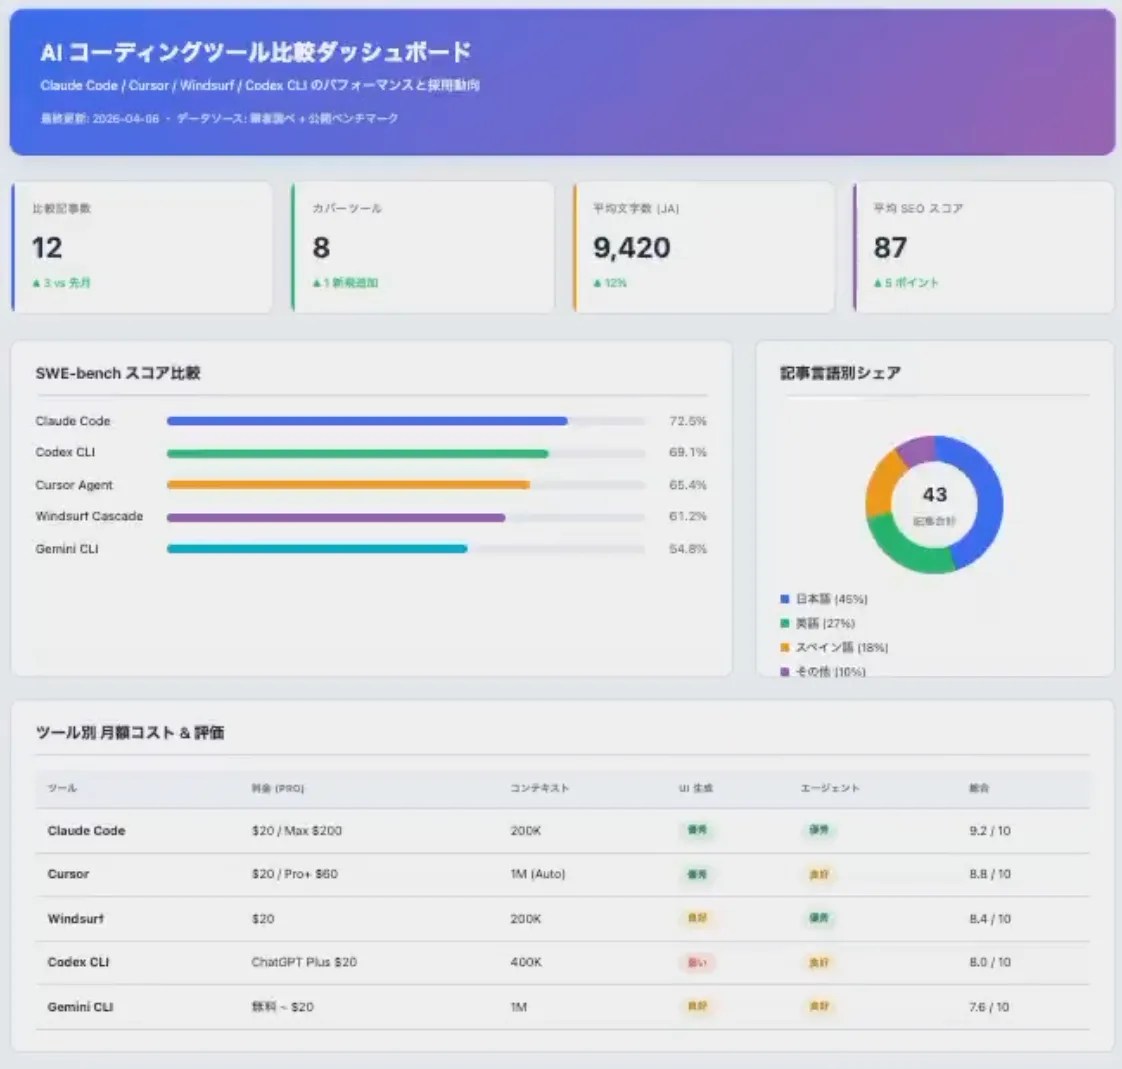Click the 'ChatGPT Plus $20' price cell
This screenshot has width=1122, height=1069.
pyautogui.click(x=304, y=962)
